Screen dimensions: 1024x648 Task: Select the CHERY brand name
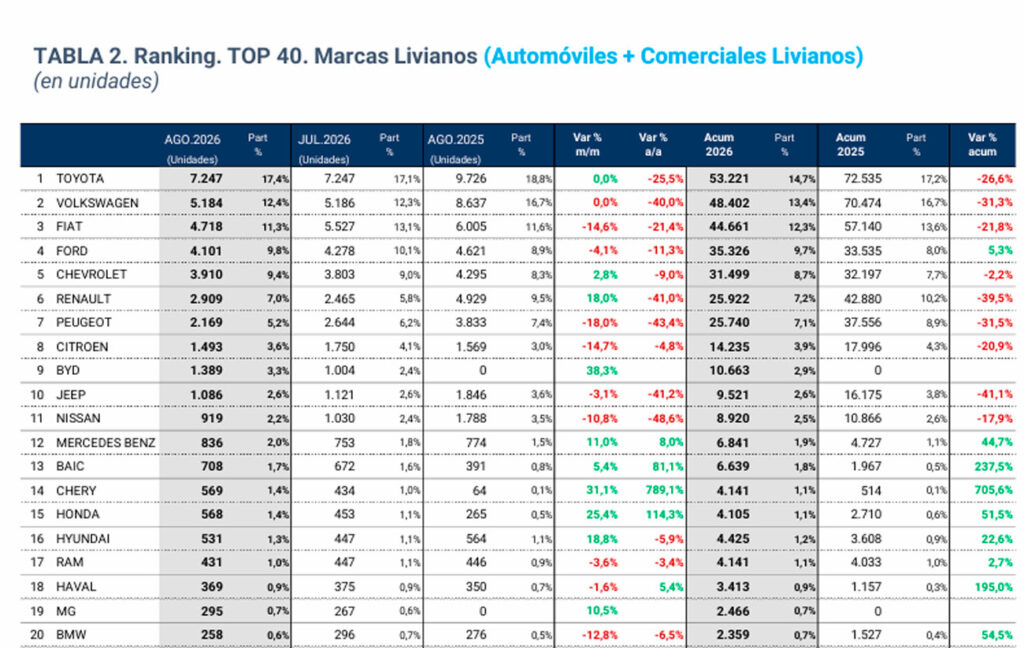pos(76,491)
